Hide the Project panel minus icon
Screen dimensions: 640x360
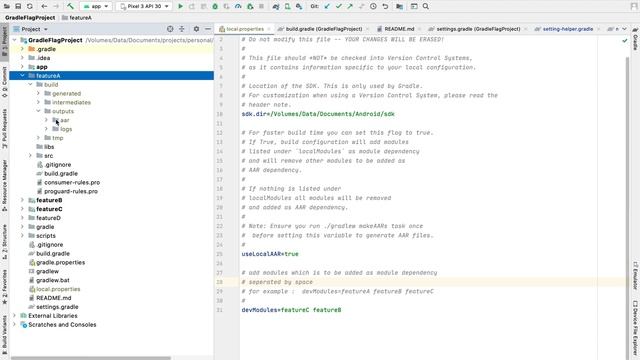pyautogui.click(x=208, y=29)
